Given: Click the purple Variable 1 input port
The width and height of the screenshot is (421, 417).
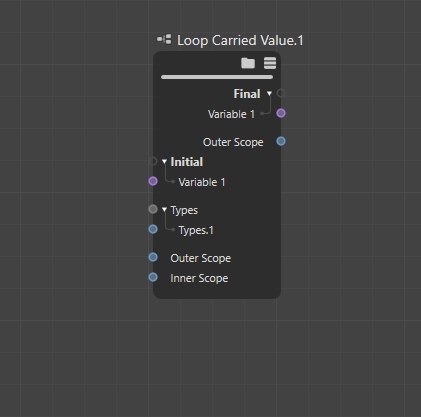Looking at the screenshot, I should click(153, 181).
